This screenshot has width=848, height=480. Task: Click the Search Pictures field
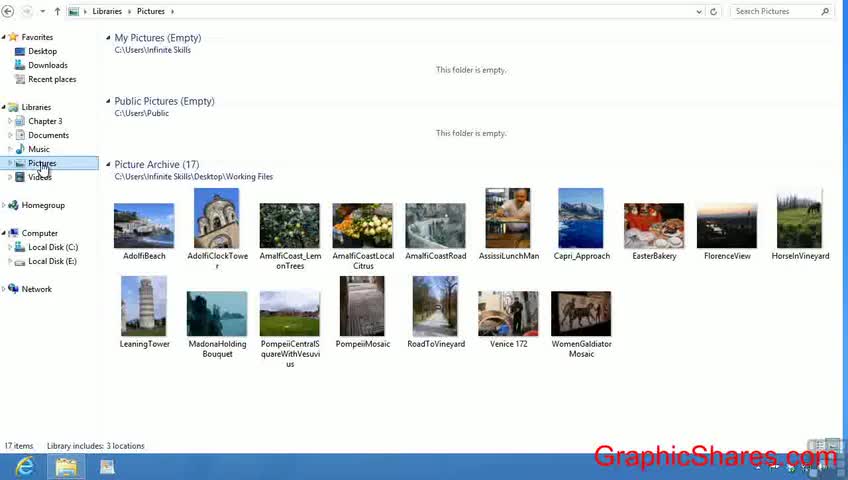(x=782, y=11)
